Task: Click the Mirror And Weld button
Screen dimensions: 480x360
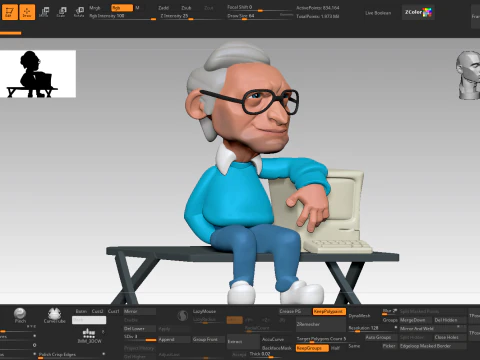Action: (x=433, y=329)
